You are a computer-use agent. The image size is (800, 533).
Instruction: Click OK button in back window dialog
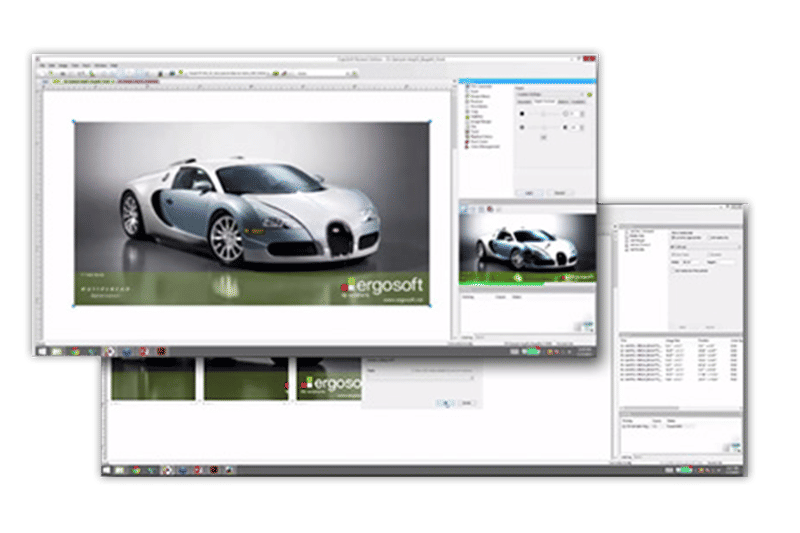click(445, 403)
